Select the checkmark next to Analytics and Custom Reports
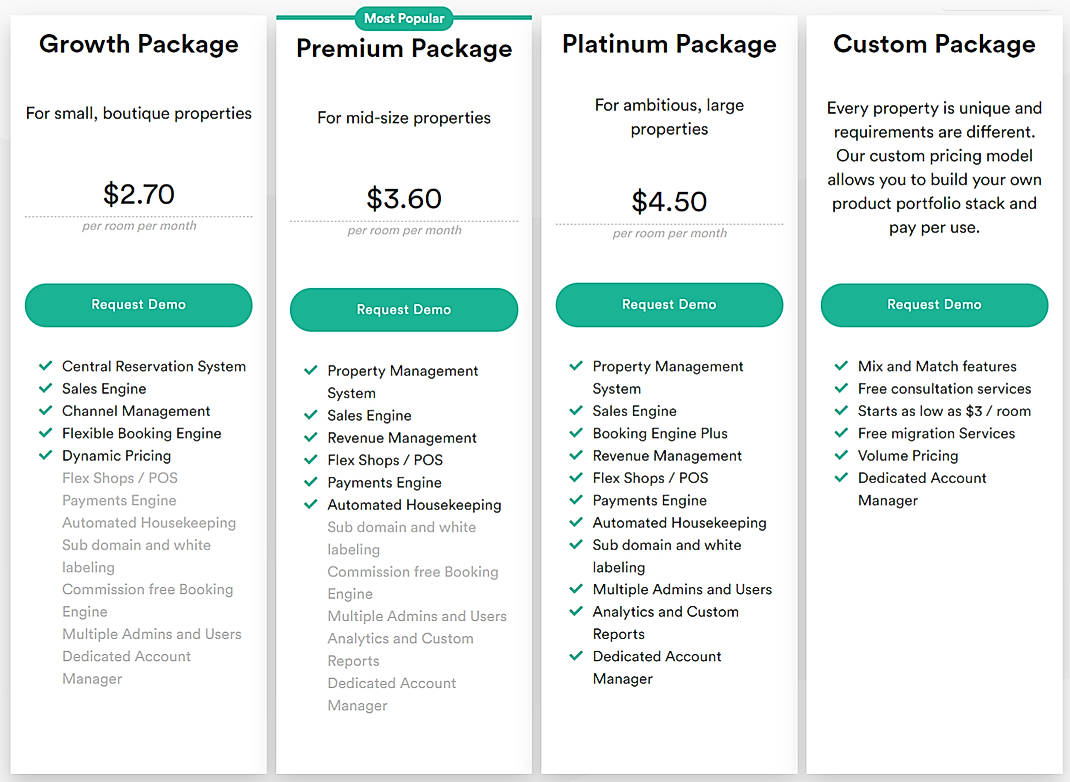This screenshot has height=782, width=1070. click(576, 612)
